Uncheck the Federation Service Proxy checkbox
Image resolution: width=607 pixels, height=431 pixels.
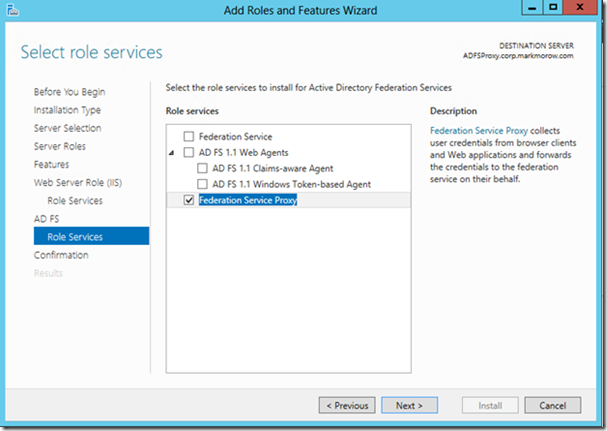(190, 200)
